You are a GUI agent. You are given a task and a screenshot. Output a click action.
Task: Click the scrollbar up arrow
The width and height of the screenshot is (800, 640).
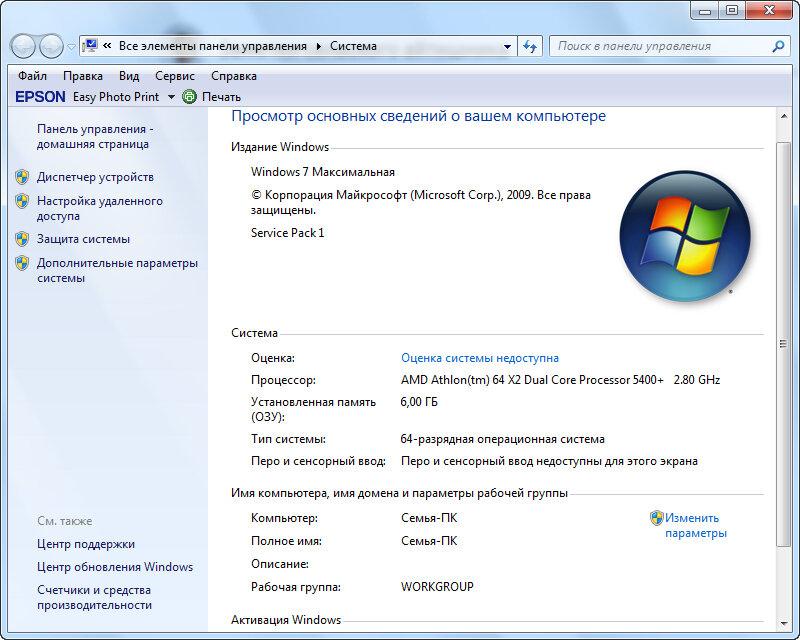pyautogui.click(x=783, y=116)
